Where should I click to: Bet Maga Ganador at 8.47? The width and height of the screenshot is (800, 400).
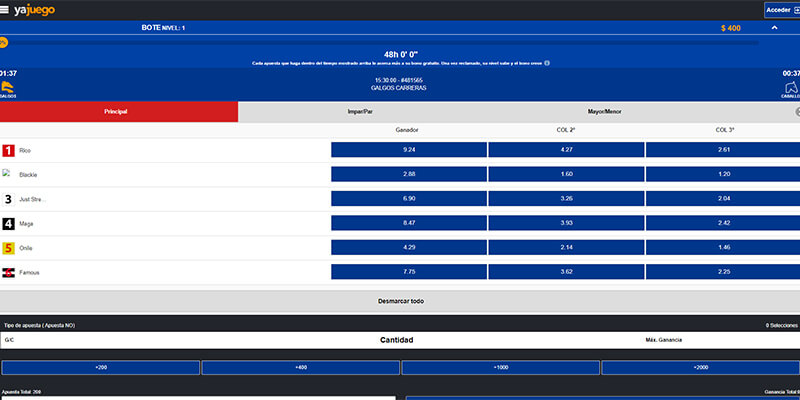click(409, 223)
